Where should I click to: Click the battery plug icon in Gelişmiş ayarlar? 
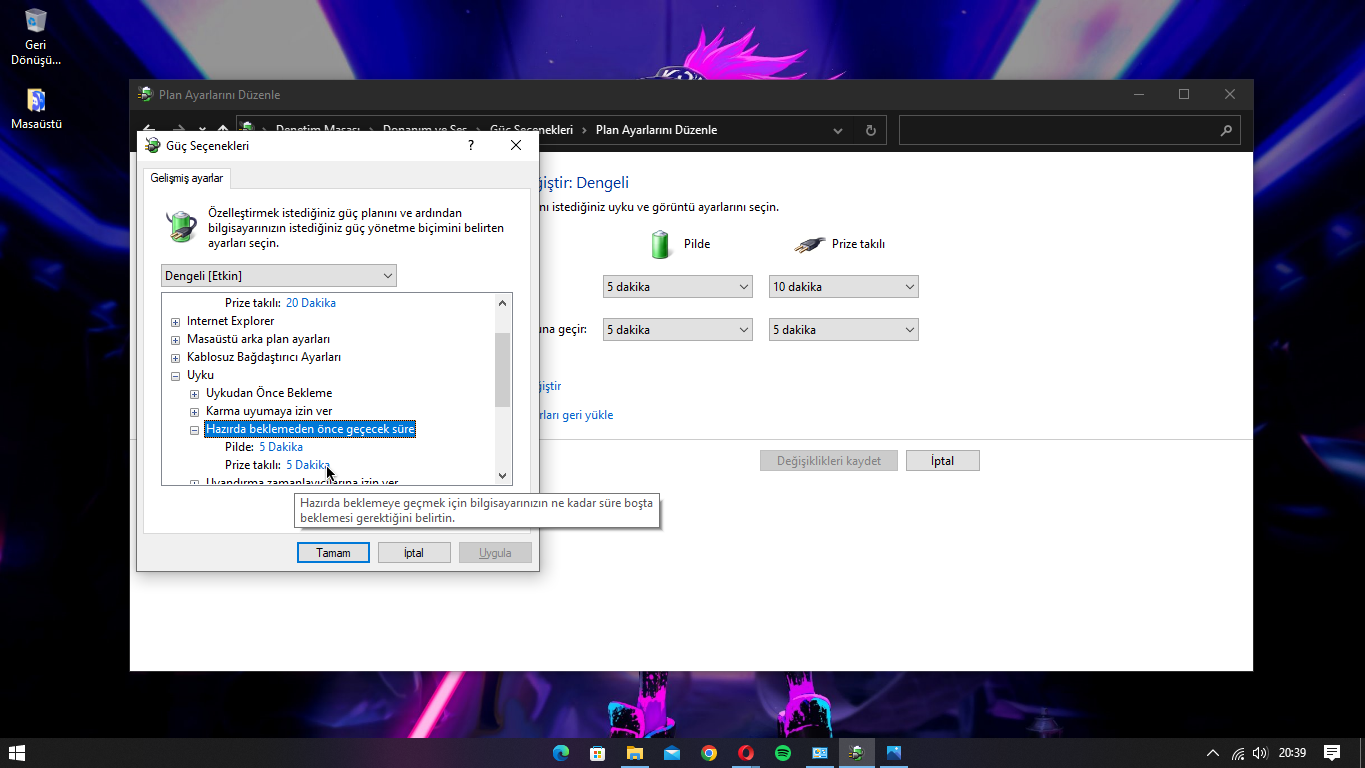182,227
